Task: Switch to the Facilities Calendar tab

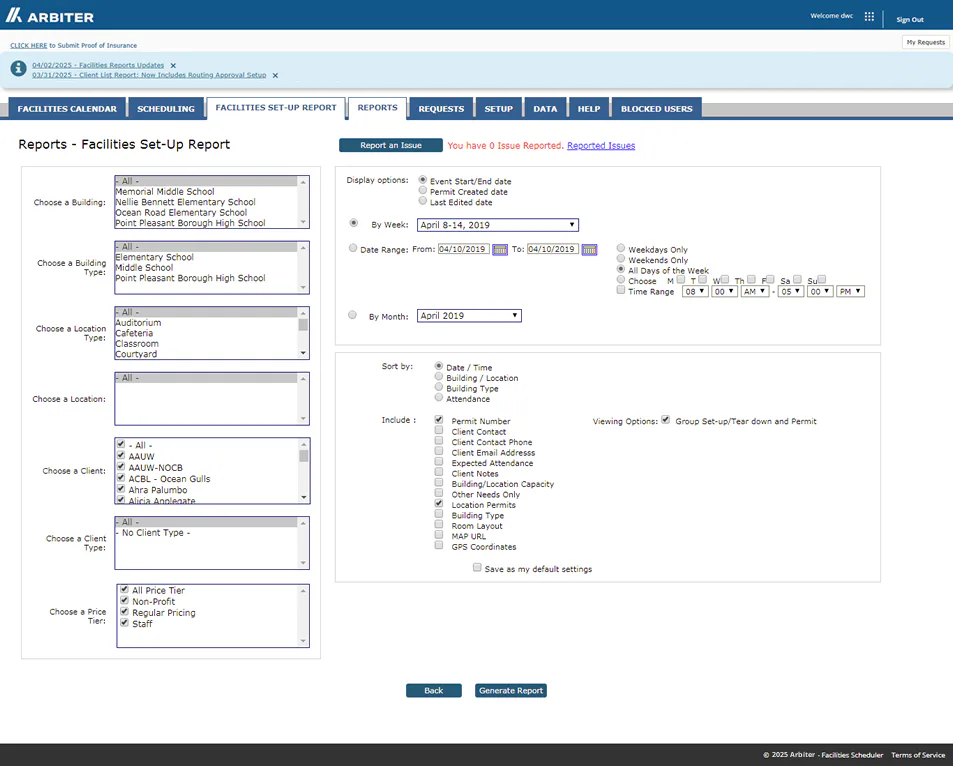Action: [x=67, y=108]
